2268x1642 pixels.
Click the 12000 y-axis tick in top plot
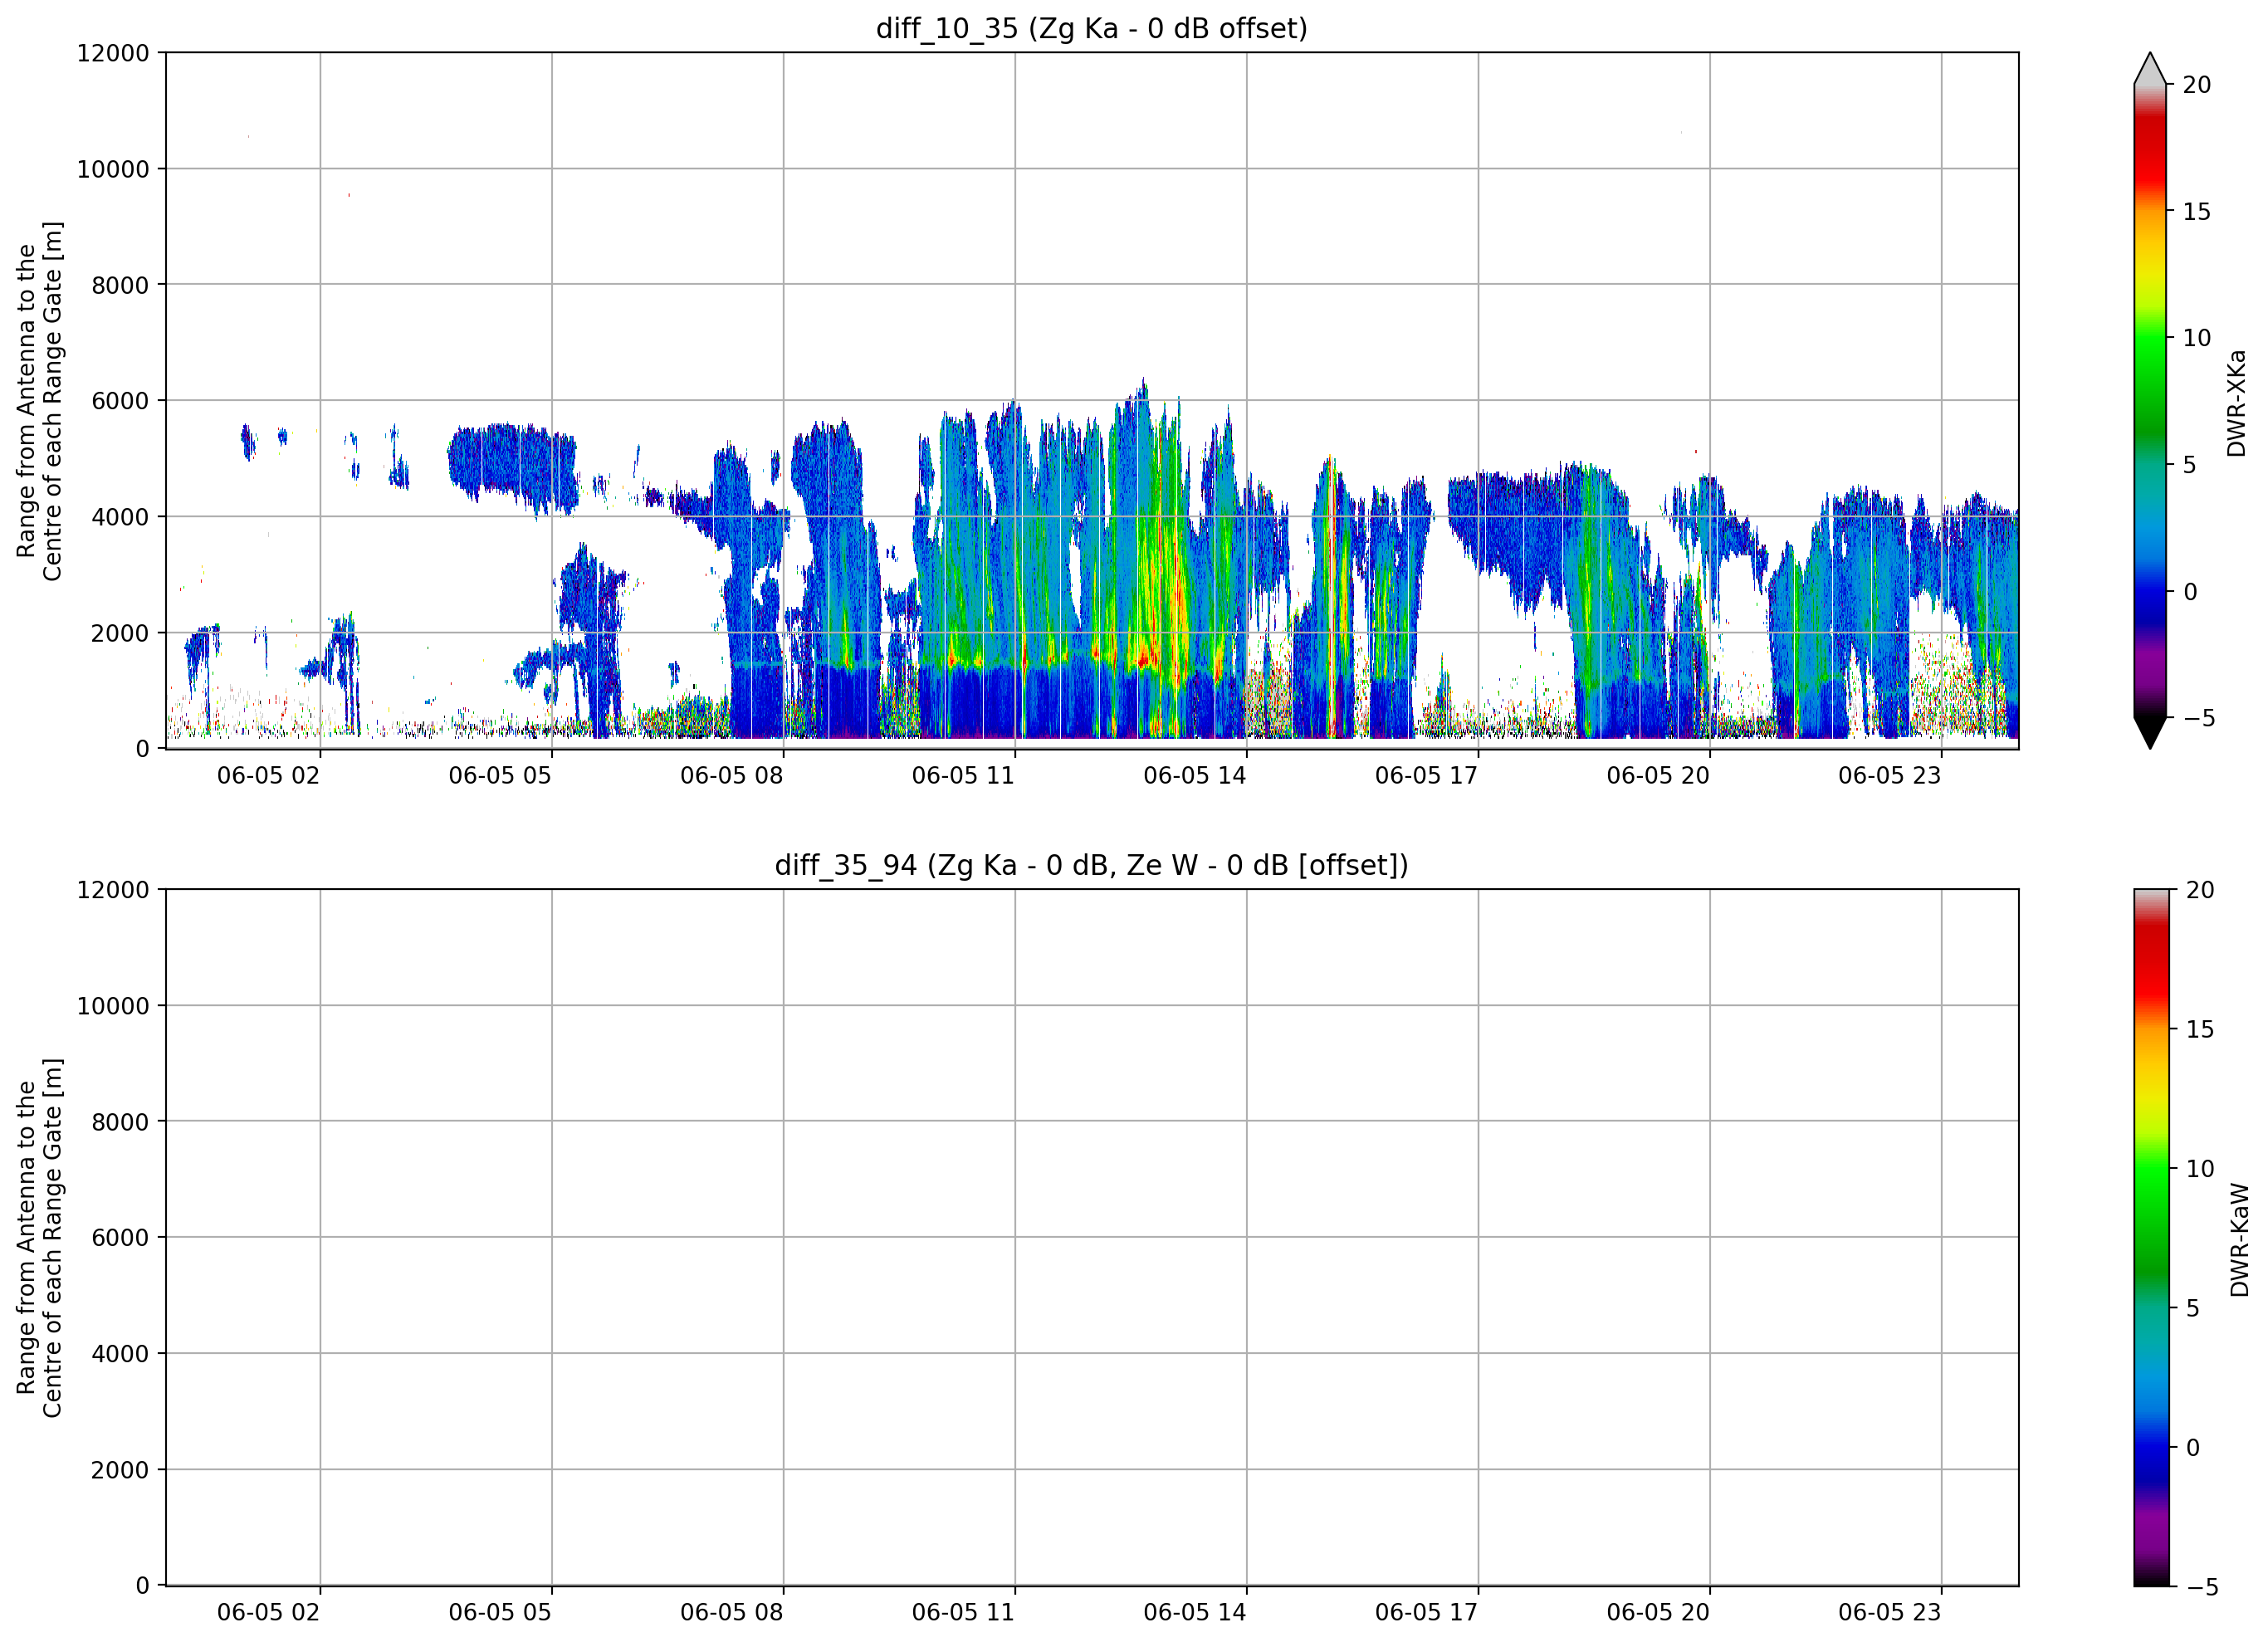[x=113, y=53]
